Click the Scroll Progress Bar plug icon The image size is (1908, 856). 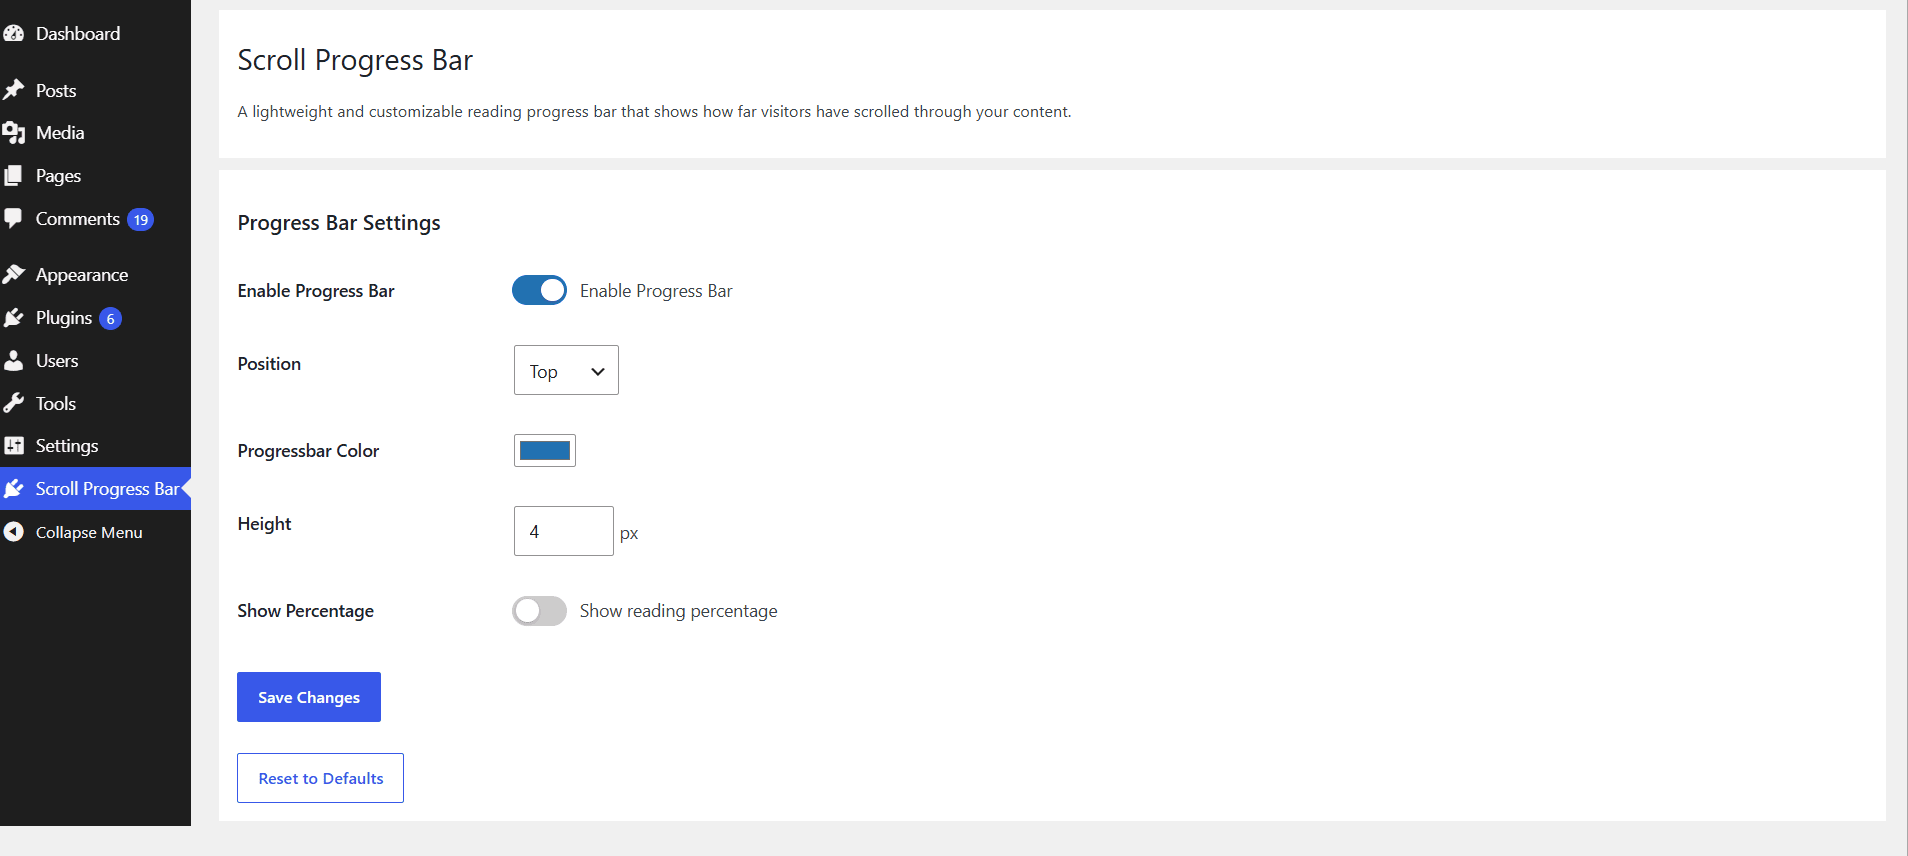[13, 489]
